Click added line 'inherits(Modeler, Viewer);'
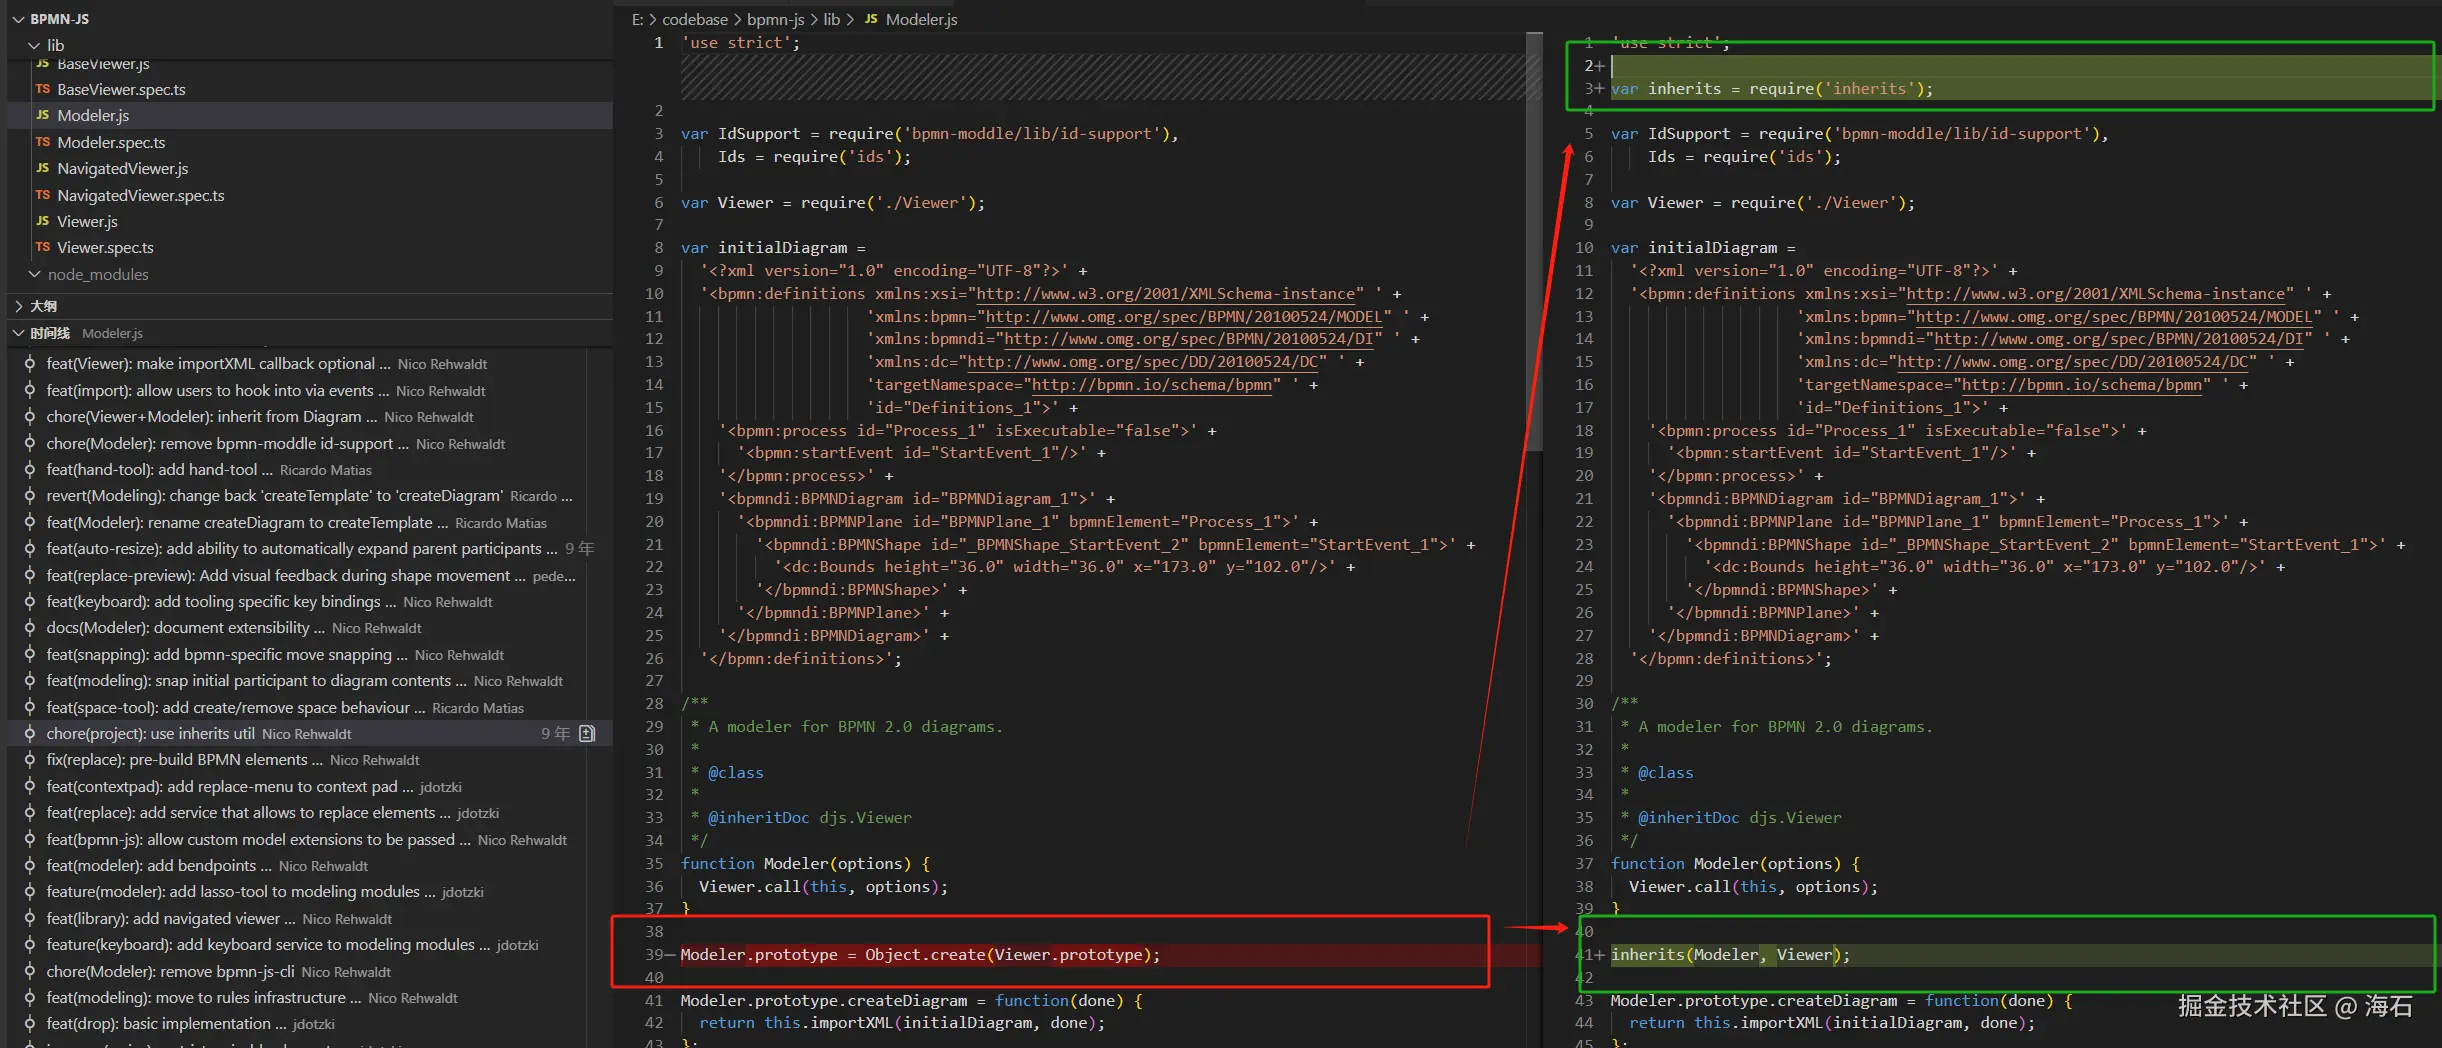This screenshot has height=1048, width=2442. (x=1731, y=955)
